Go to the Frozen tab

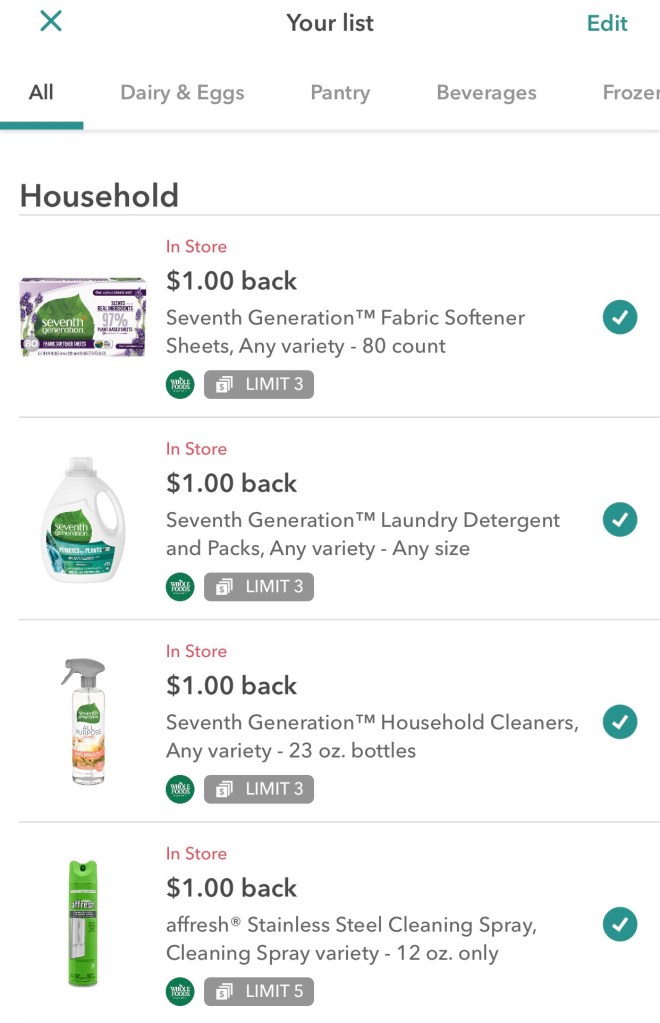click(x=630, y=93)
